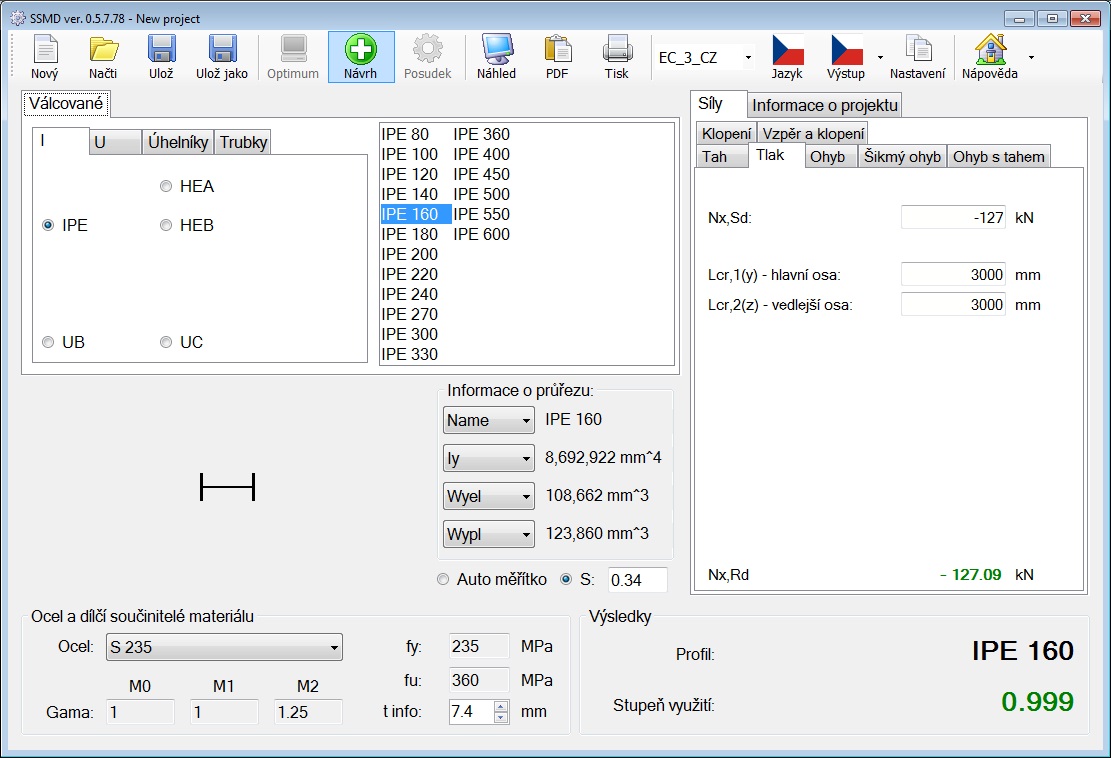The image size is (1111, 758).
Task: Switch to Ohyb s tahem tab
Action: coord(998,157)
